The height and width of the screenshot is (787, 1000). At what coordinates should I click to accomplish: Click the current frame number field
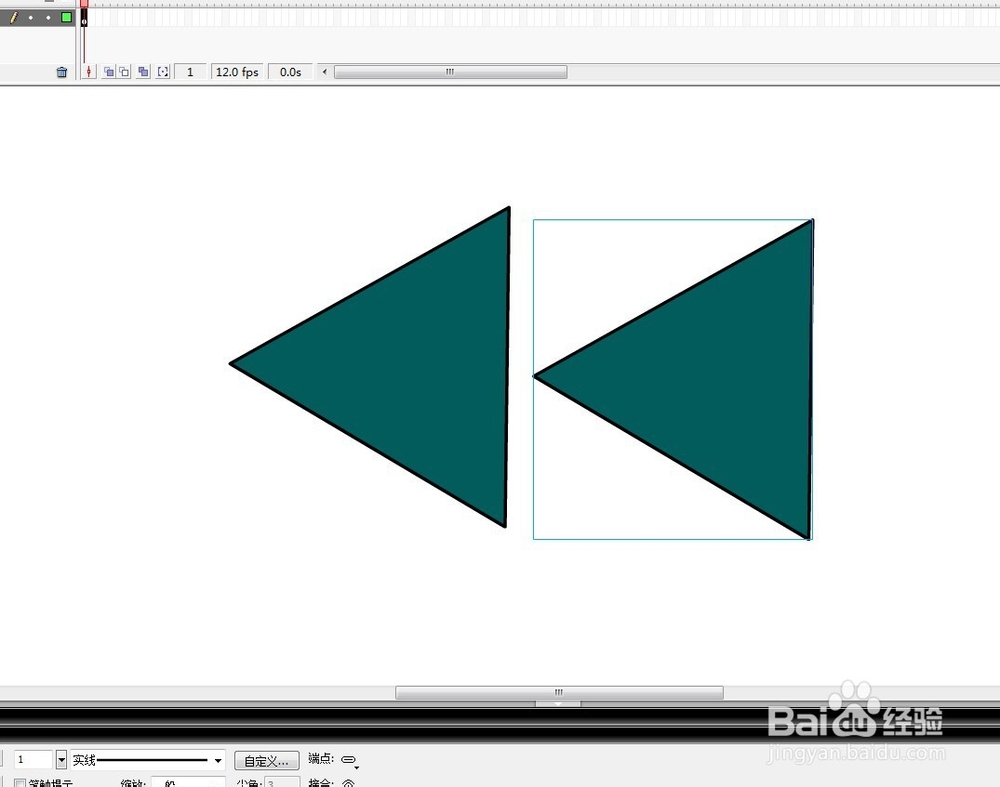point(190,72)
